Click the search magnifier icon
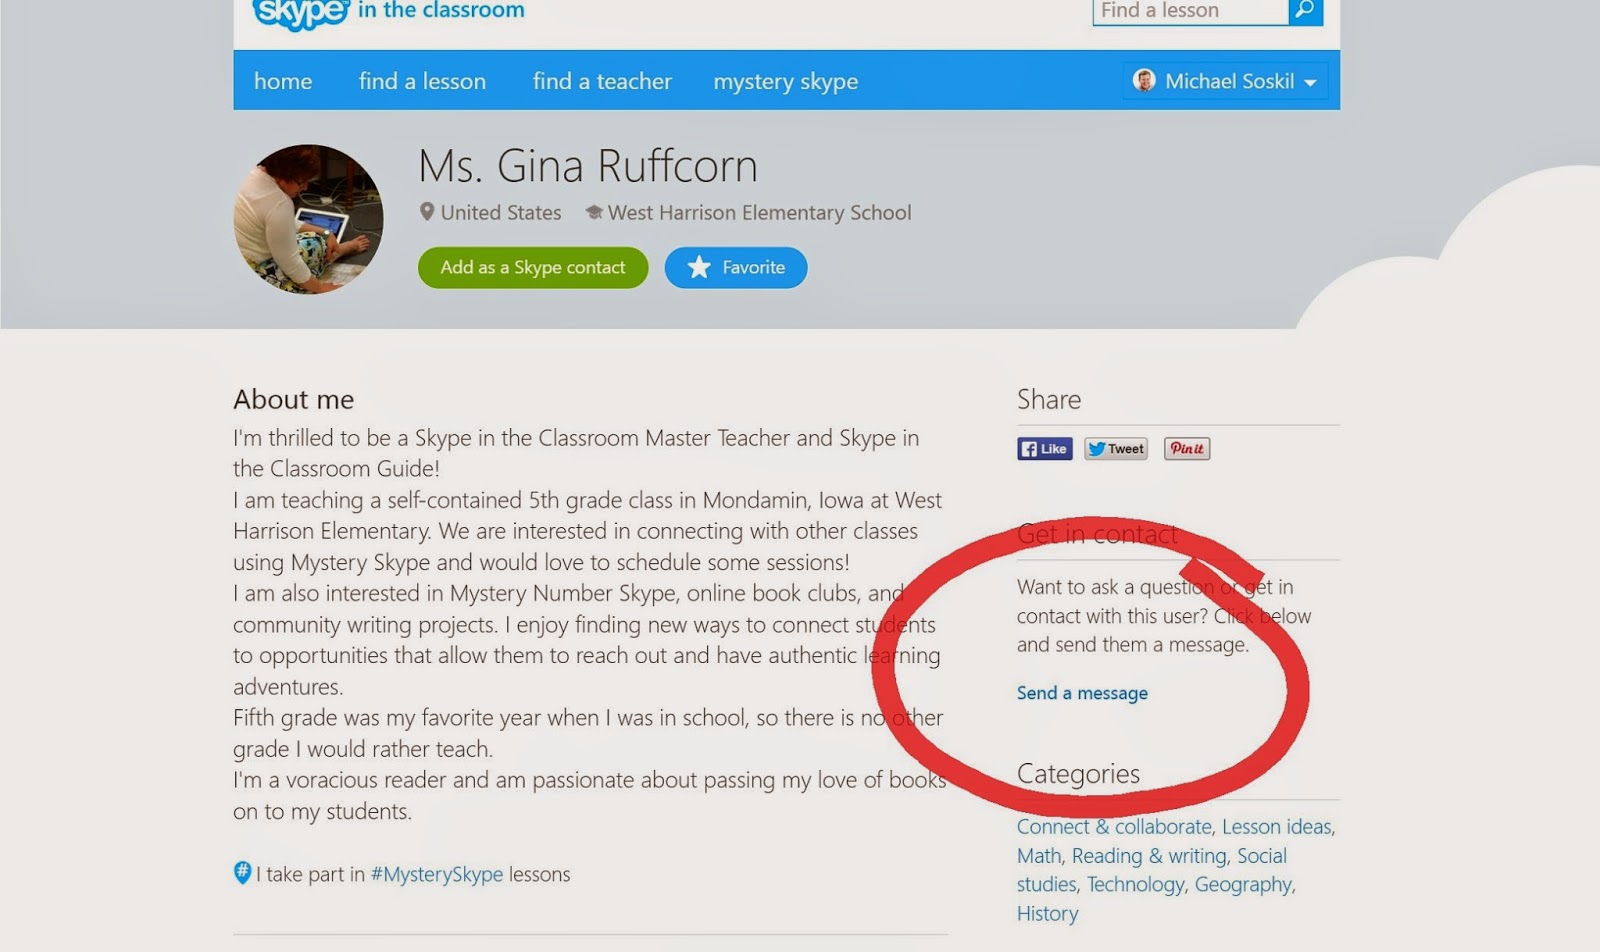Image resolution: width=1600 pixels, height=952 pixels. [1305, 11]
